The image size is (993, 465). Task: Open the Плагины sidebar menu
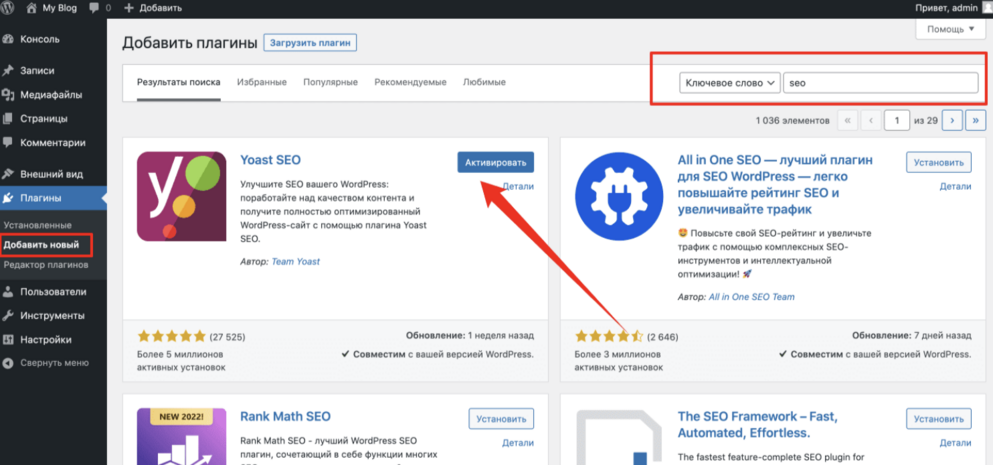(x=53, y=198)
